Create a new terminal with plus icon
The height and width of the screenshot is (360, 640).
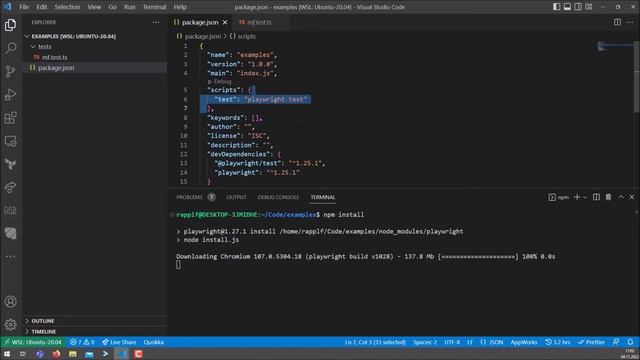tap(577, 197)
